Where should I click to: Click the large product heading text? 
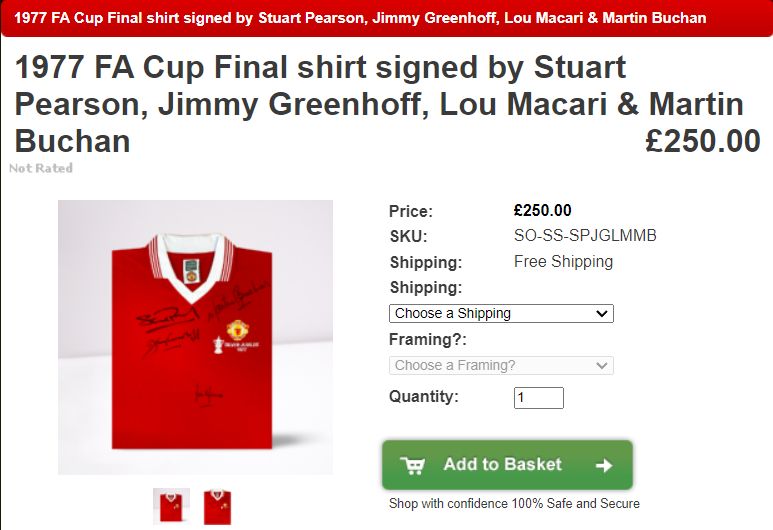pos(379,105)
